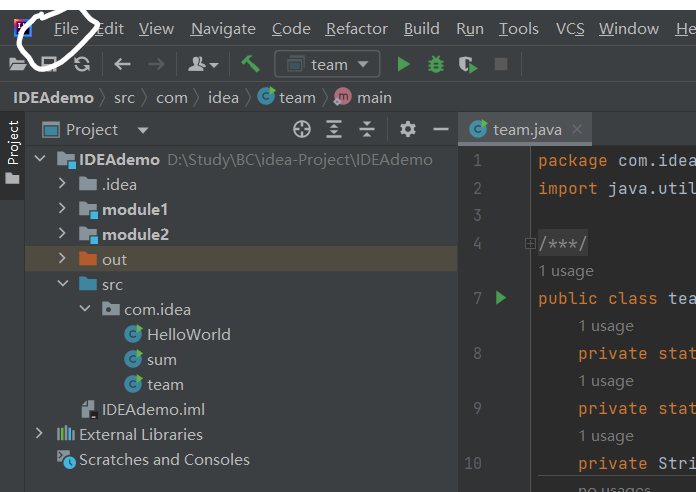This screenshot has width=696, height=492.
Task: Click main method in breadcrumb bar
Action: click(x=363, y=97)
